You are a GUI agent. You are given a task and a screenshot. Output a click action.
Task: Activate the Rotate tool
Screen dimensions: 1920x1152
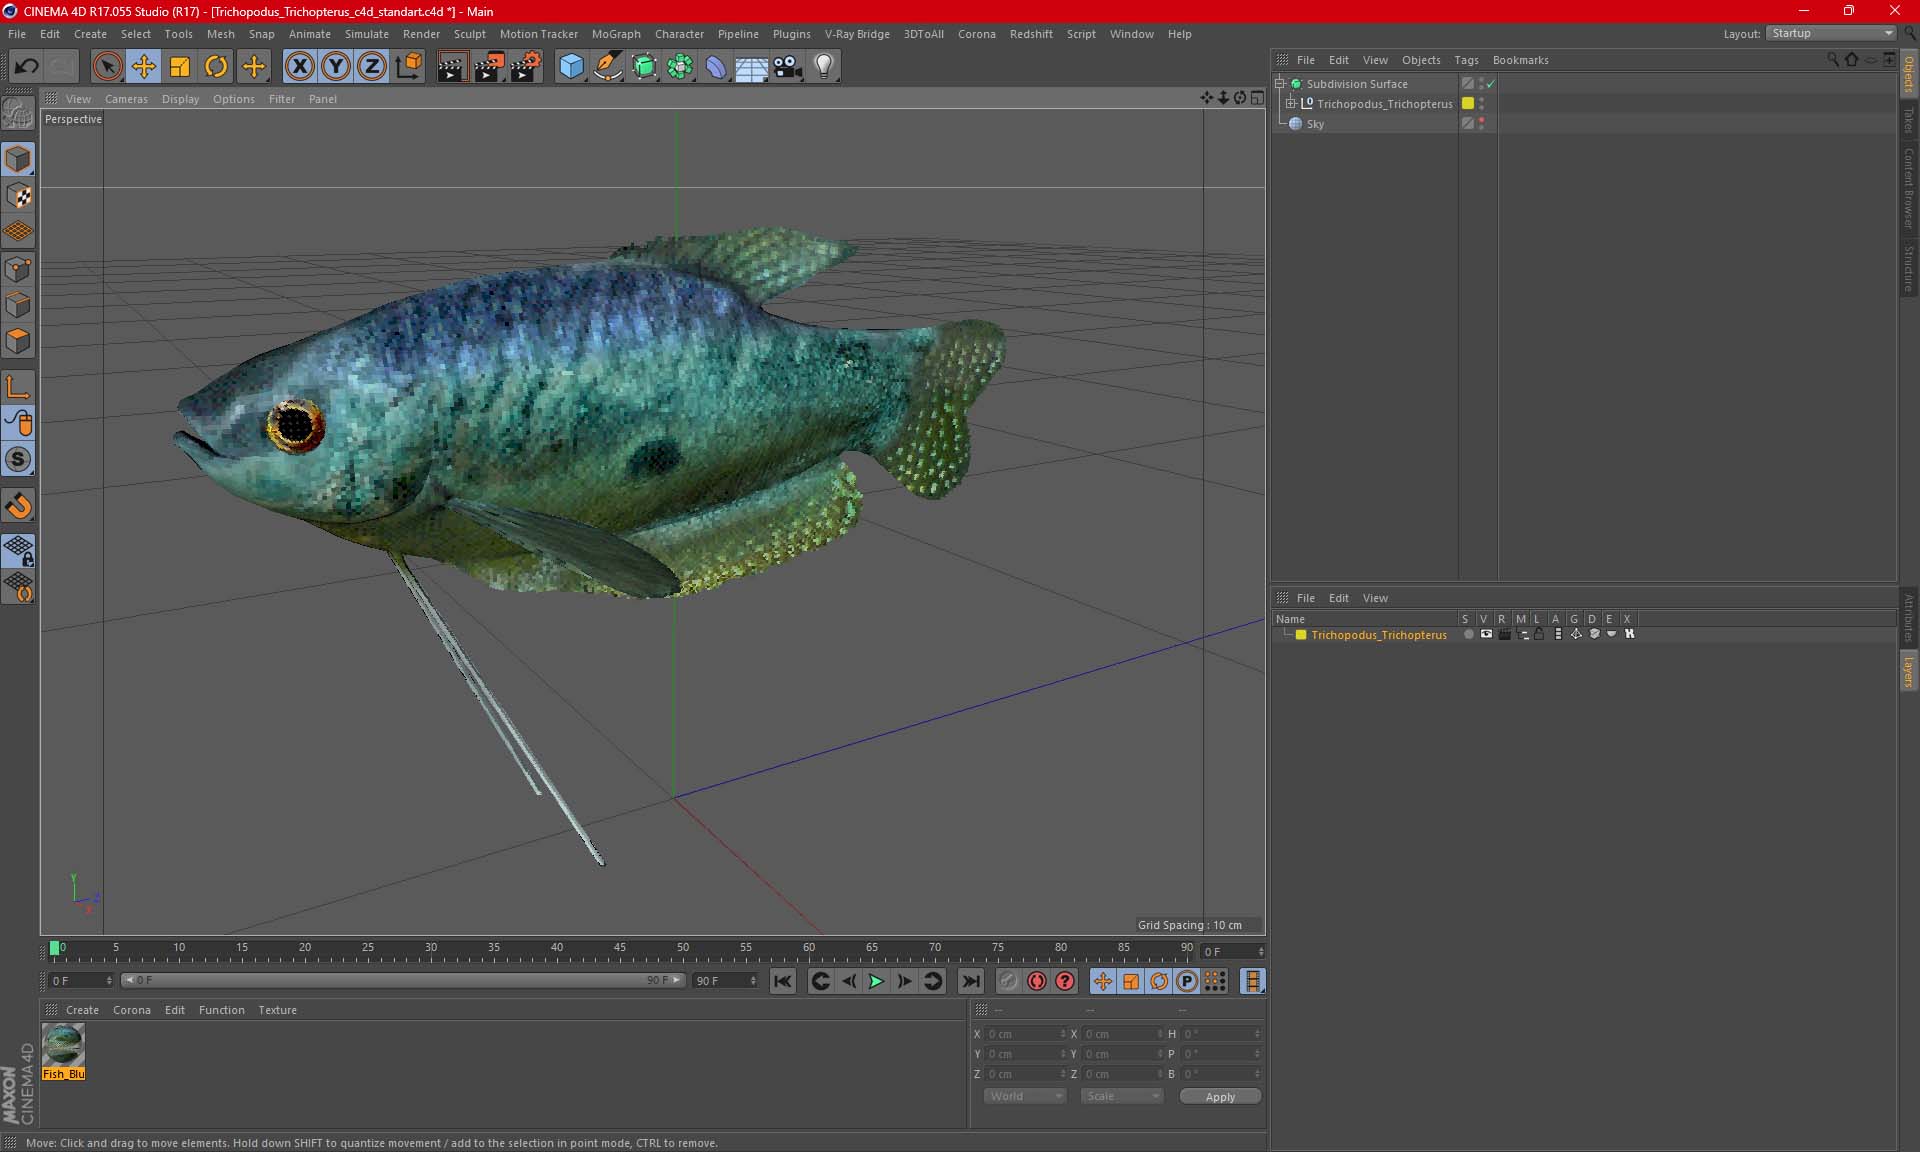pos(216,67)
